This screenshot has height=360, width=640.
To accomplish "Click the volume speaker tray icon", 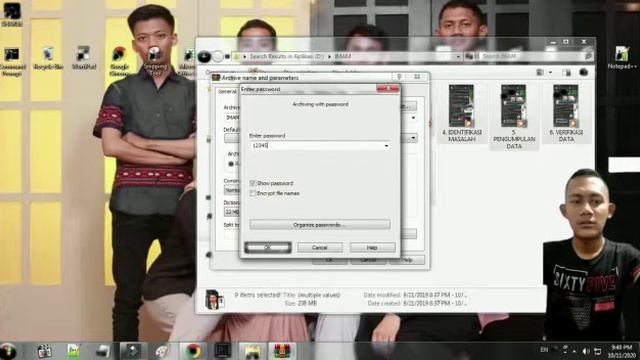I will tap(586, 351).
